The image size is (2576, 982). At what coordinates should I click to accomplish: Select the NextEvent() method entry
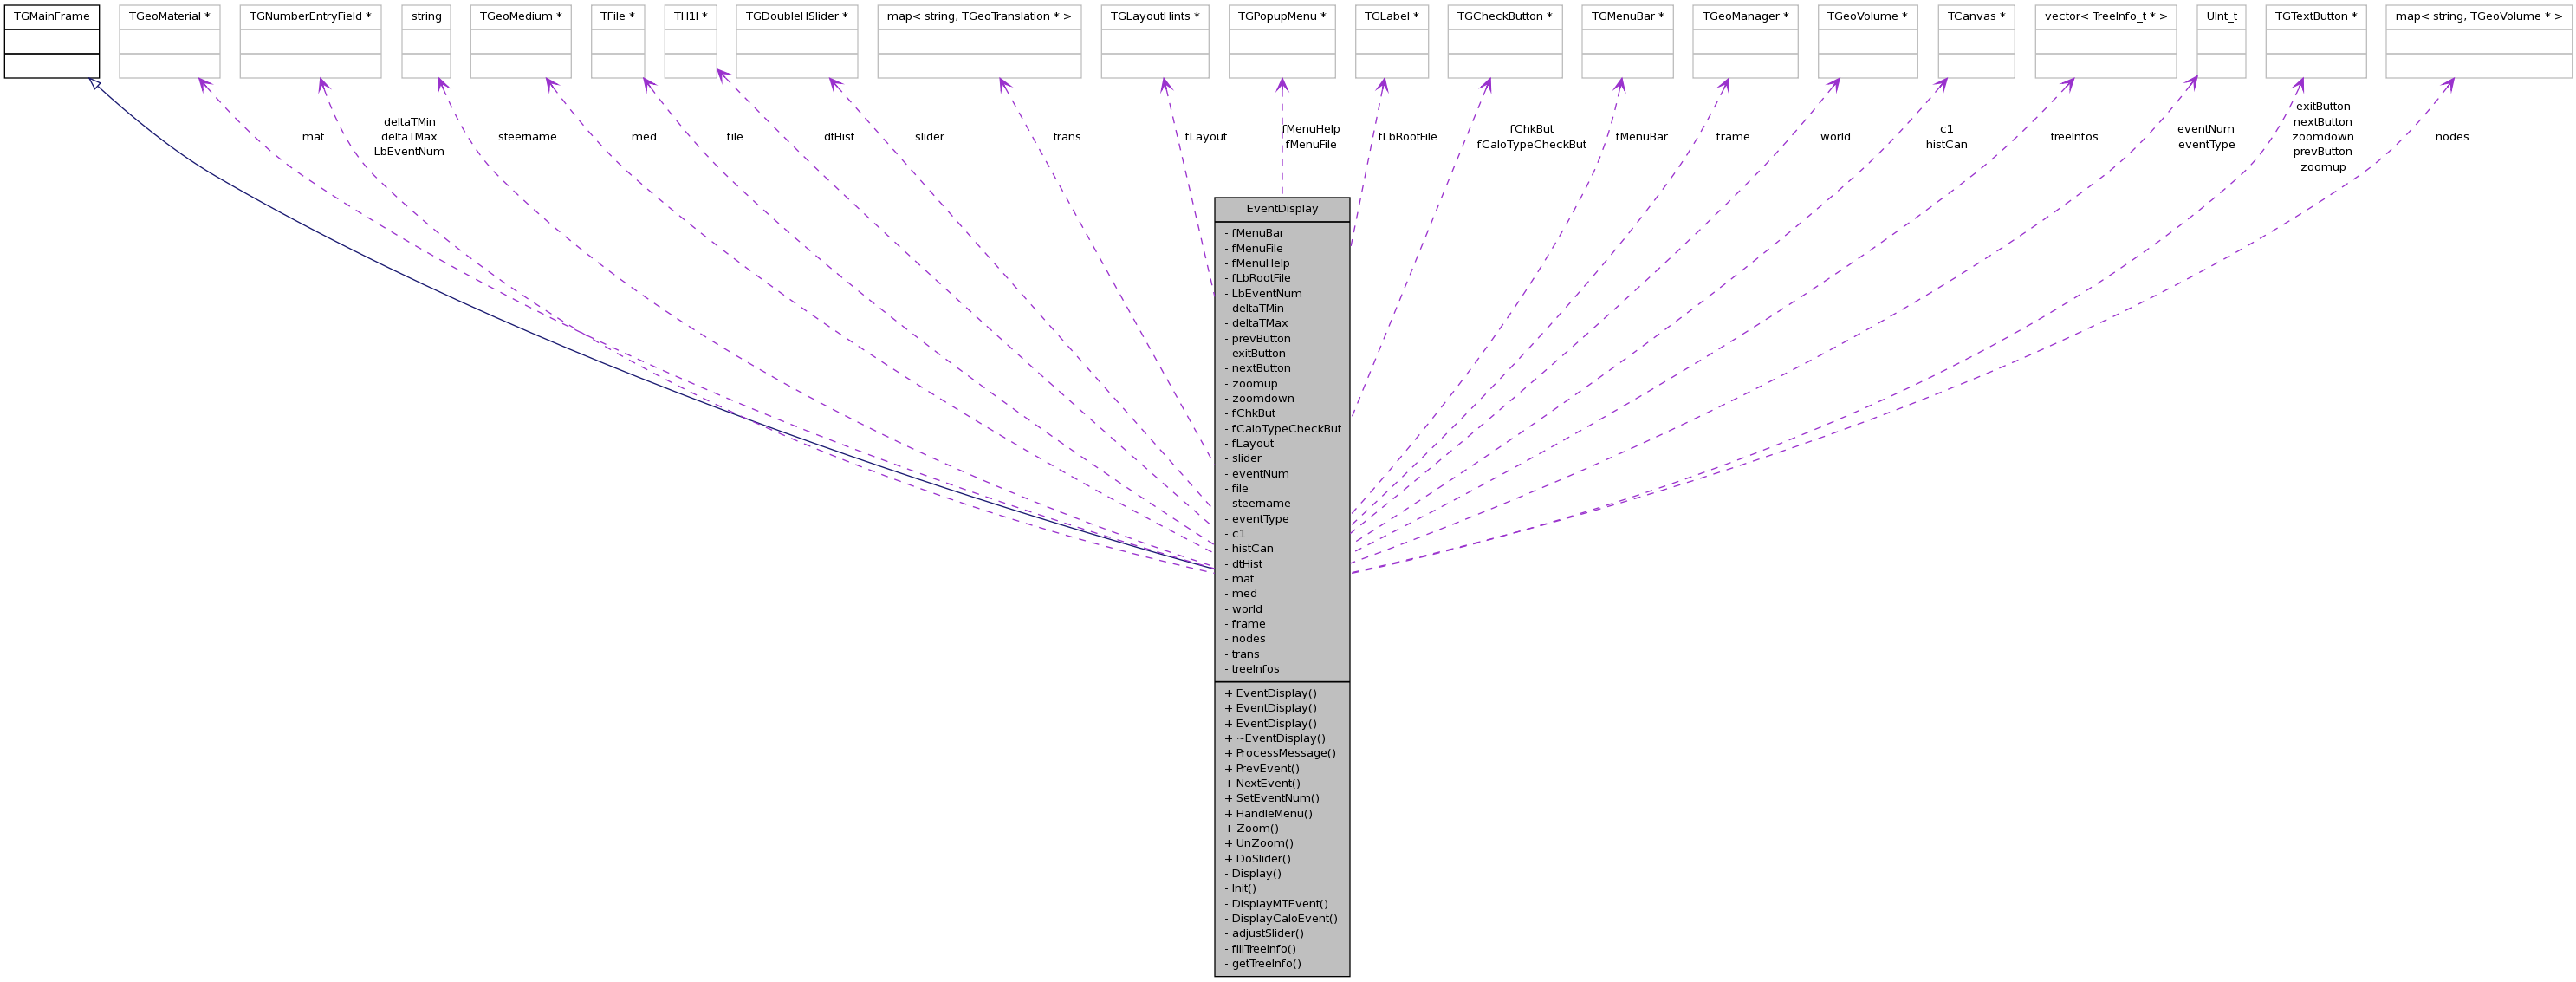click(x=1262, y=783)
